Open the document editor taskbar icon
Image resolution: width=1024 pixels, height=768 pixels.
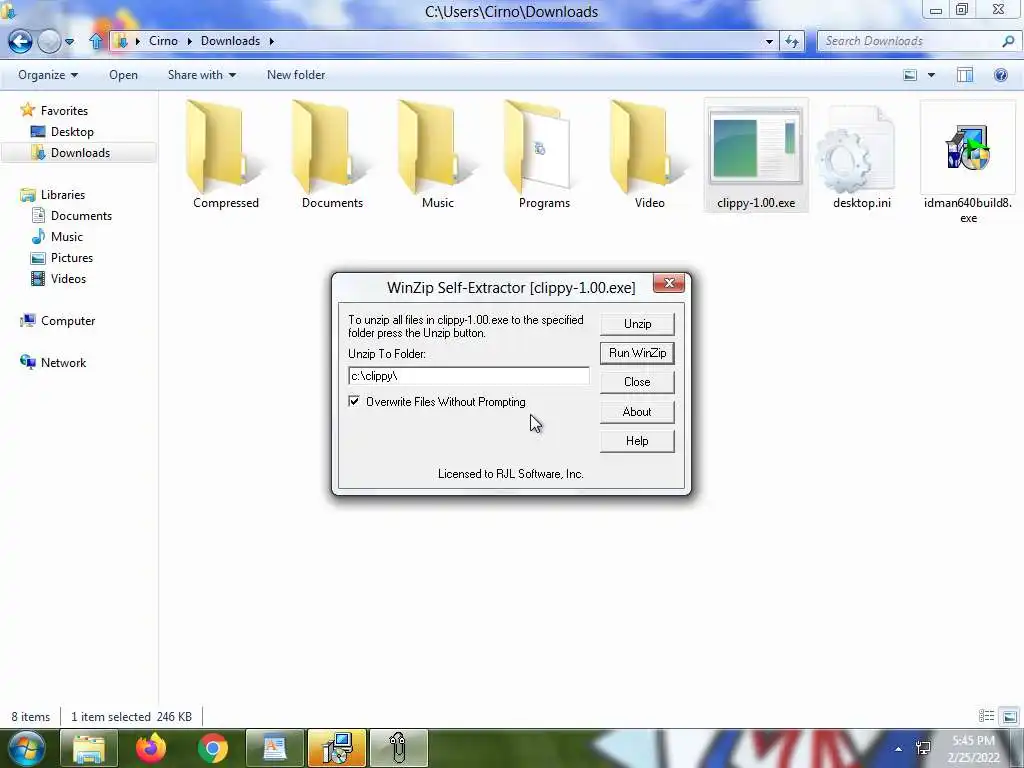tap(275, 748)
